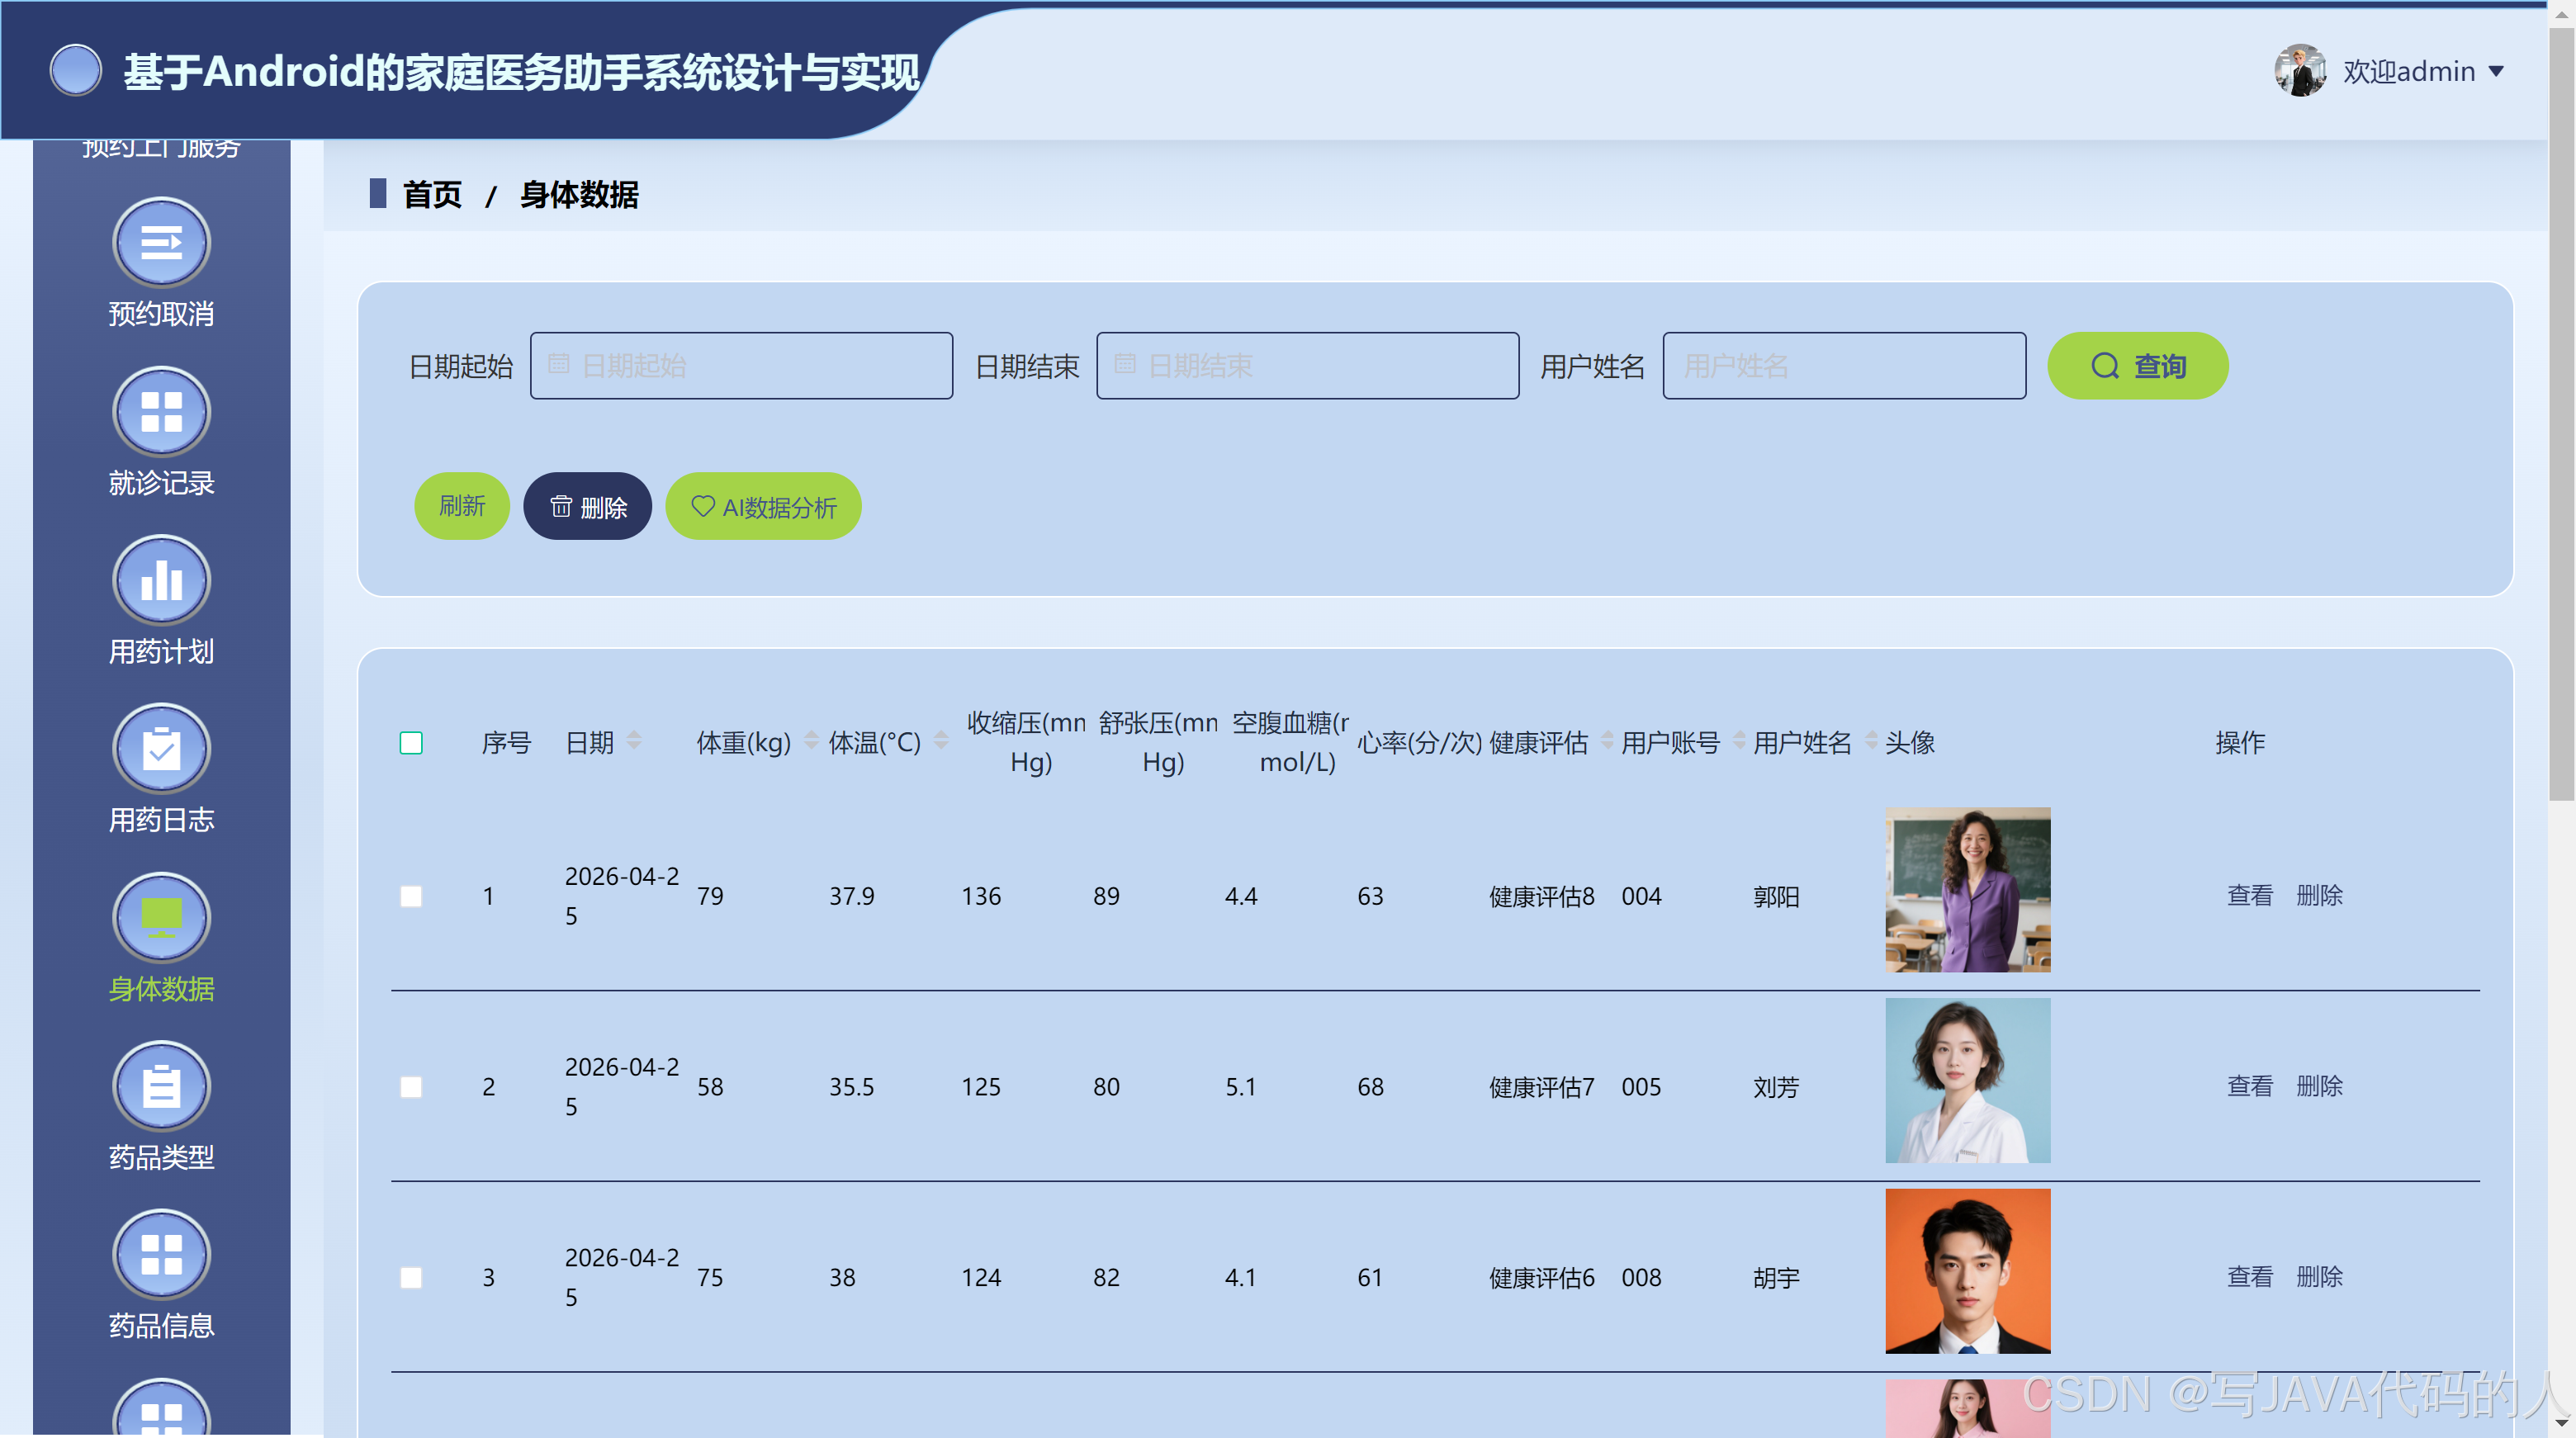This screenshot has height=1438, width=2576.
Task: Open the 药品类型 document icon
Action: click(161, 1085)
